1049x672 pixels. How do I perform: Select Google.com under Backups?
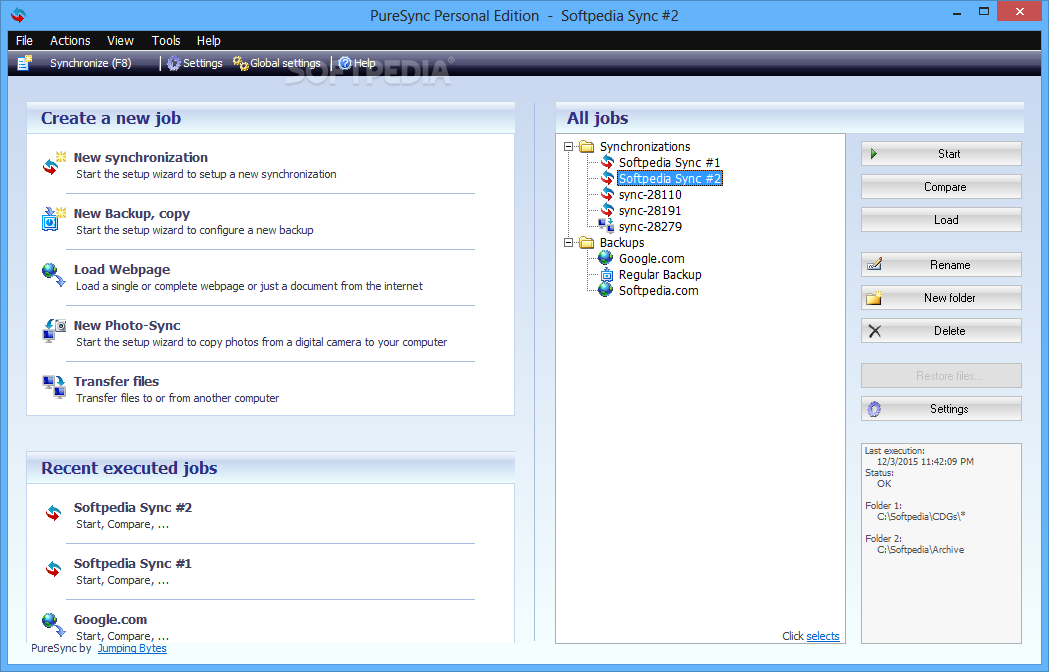pos(651,258)
